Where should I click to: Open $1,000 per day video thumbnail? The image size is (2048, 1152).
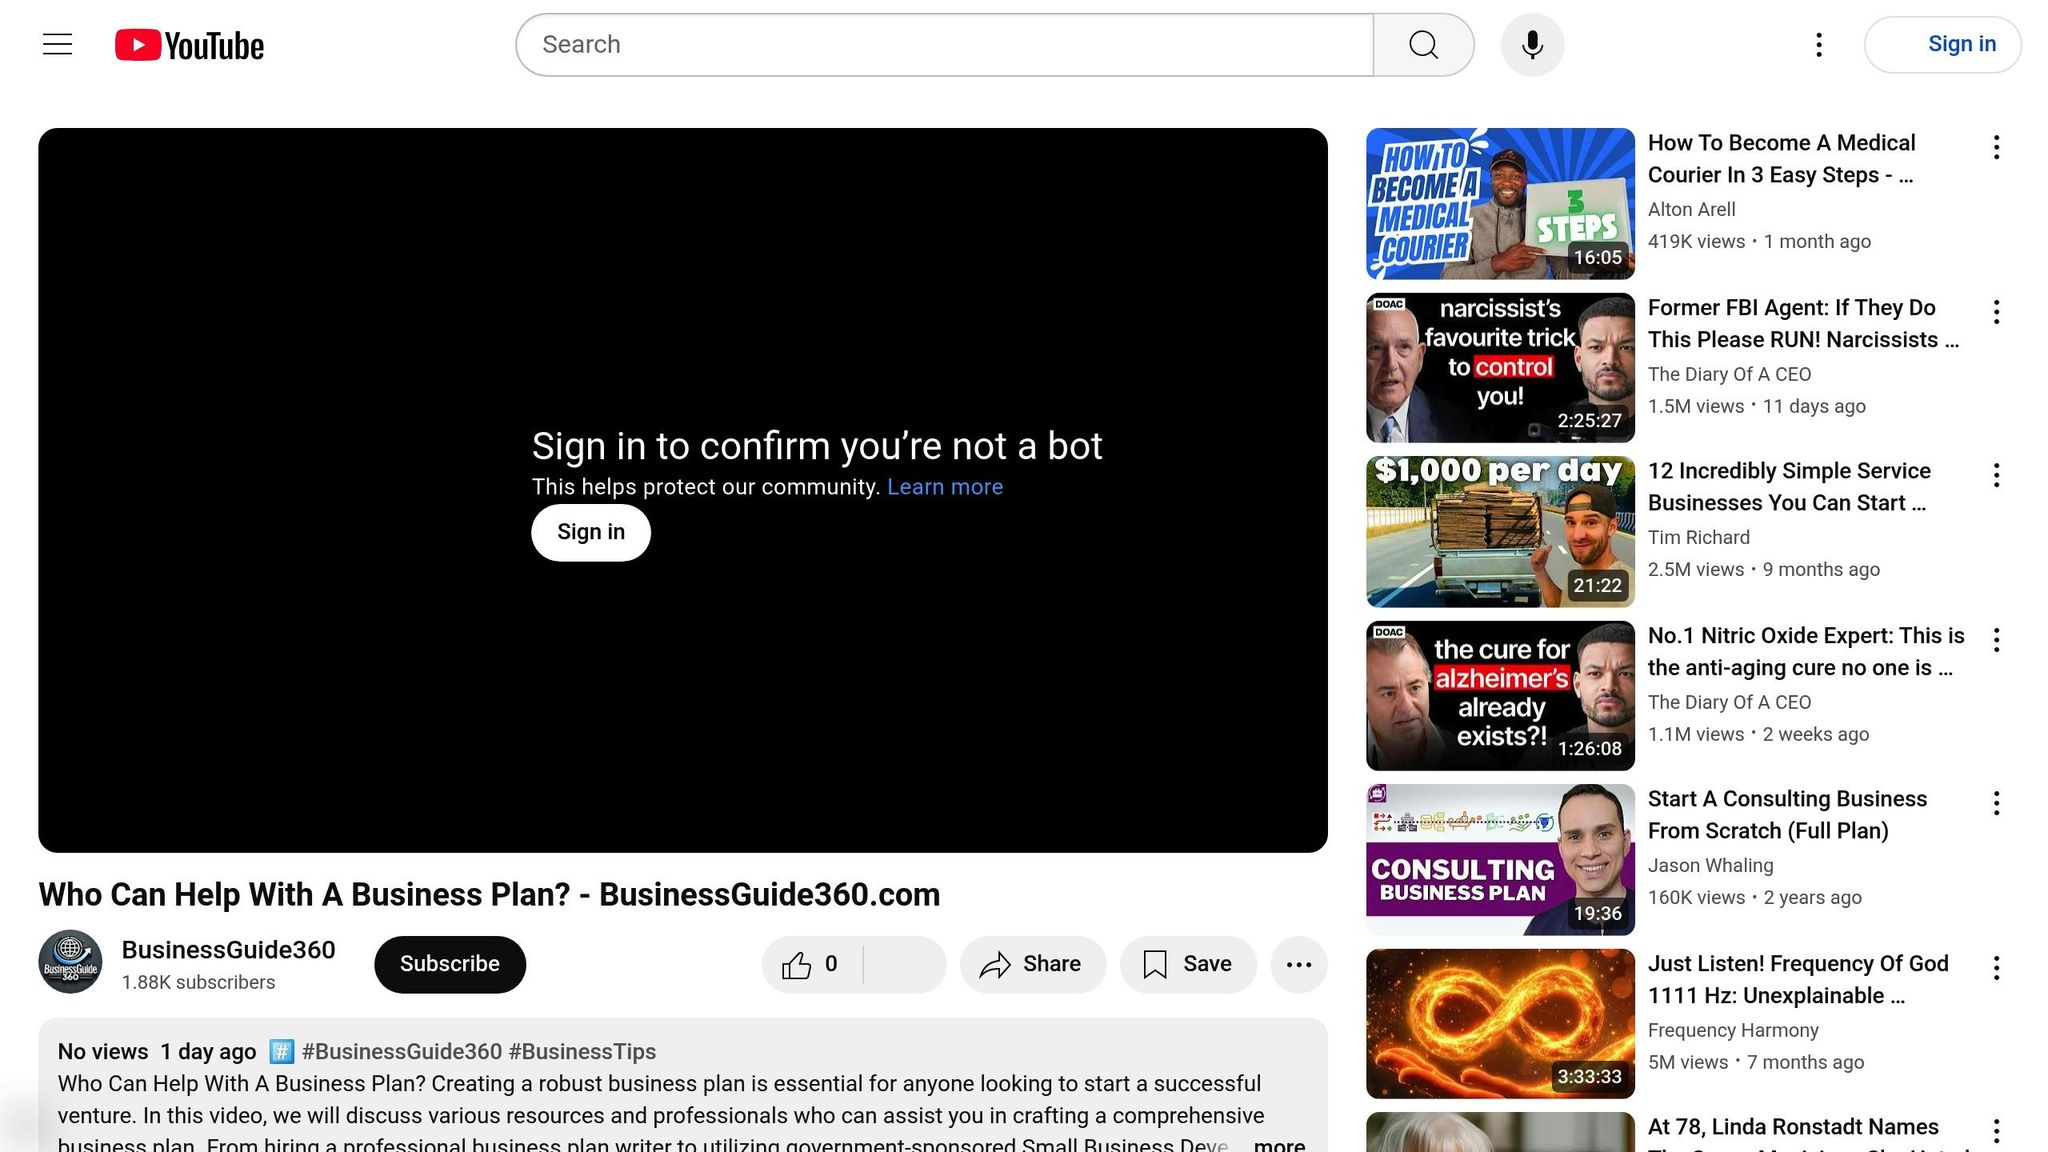(x=1500, y=532)
